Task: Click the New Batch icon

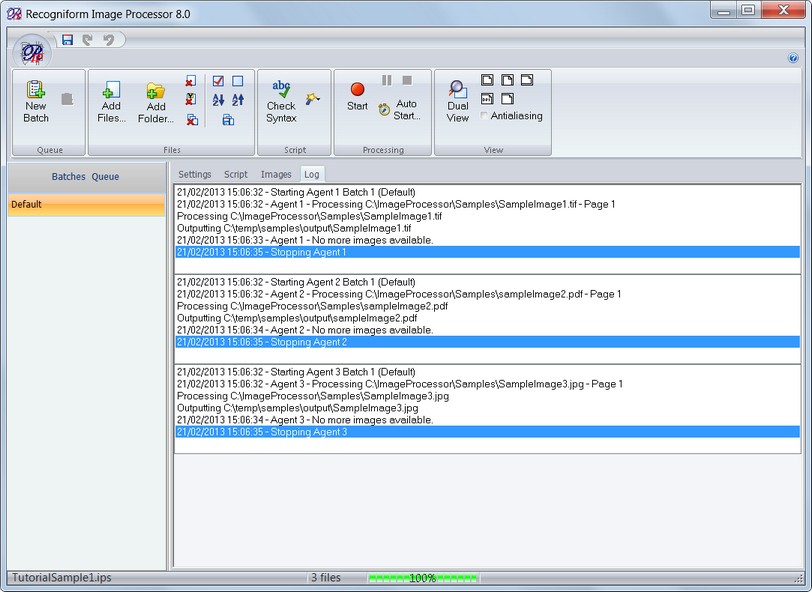Action: [x=36, y=102]
